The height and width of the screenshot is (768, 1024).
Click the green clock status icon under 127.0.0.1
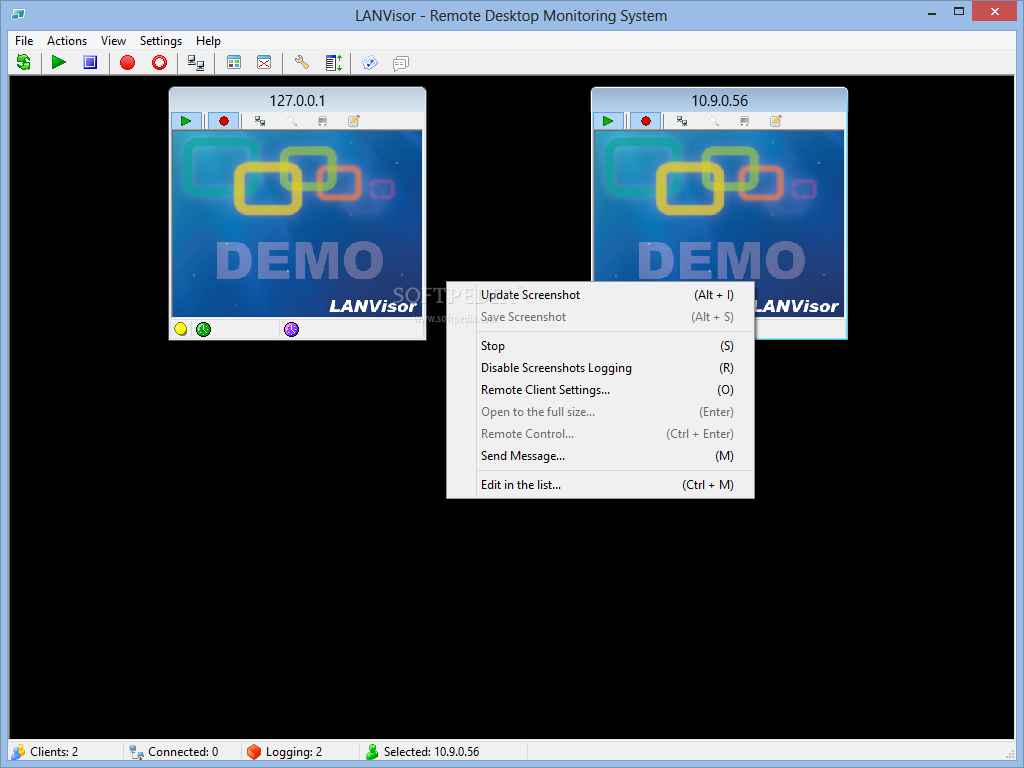pyautogui.click(x=204, y=329)
